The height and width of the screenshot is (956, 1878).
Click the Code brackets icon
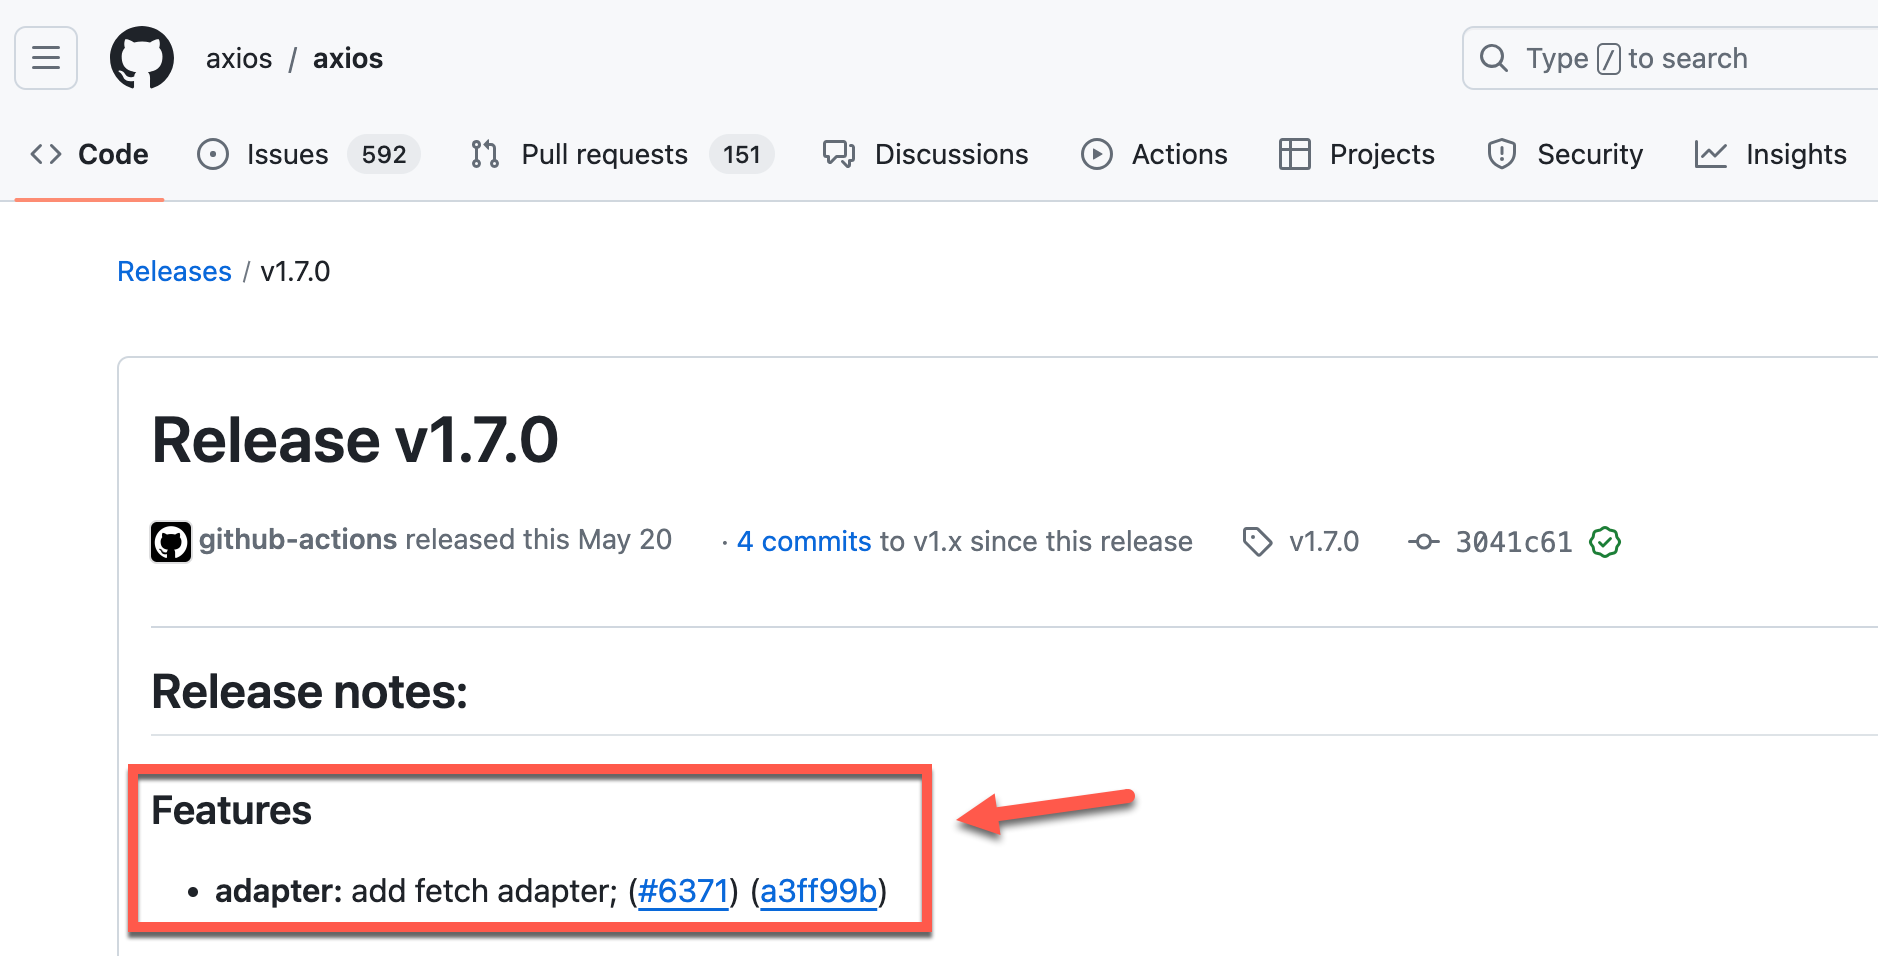[46, 154]
